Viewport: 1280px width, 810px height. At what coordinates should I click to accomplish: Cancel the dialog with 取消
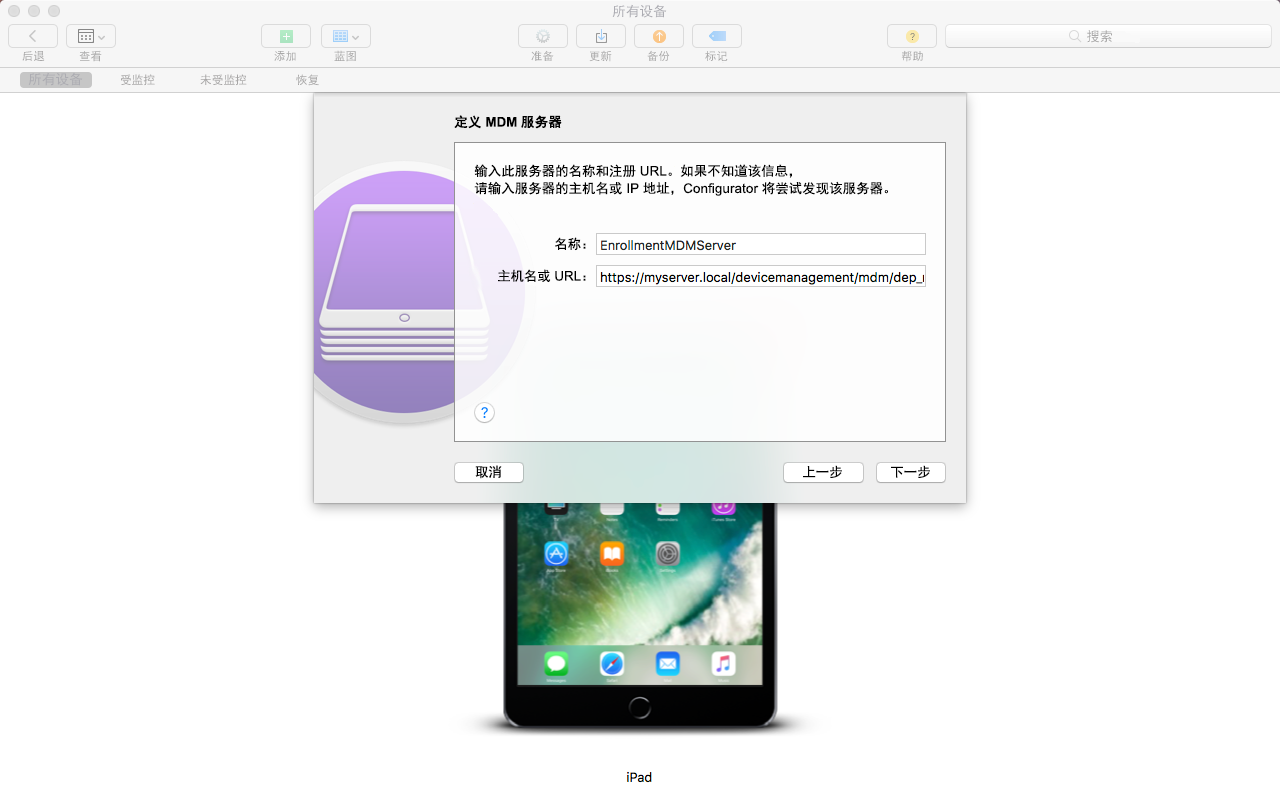pos(489,472)
